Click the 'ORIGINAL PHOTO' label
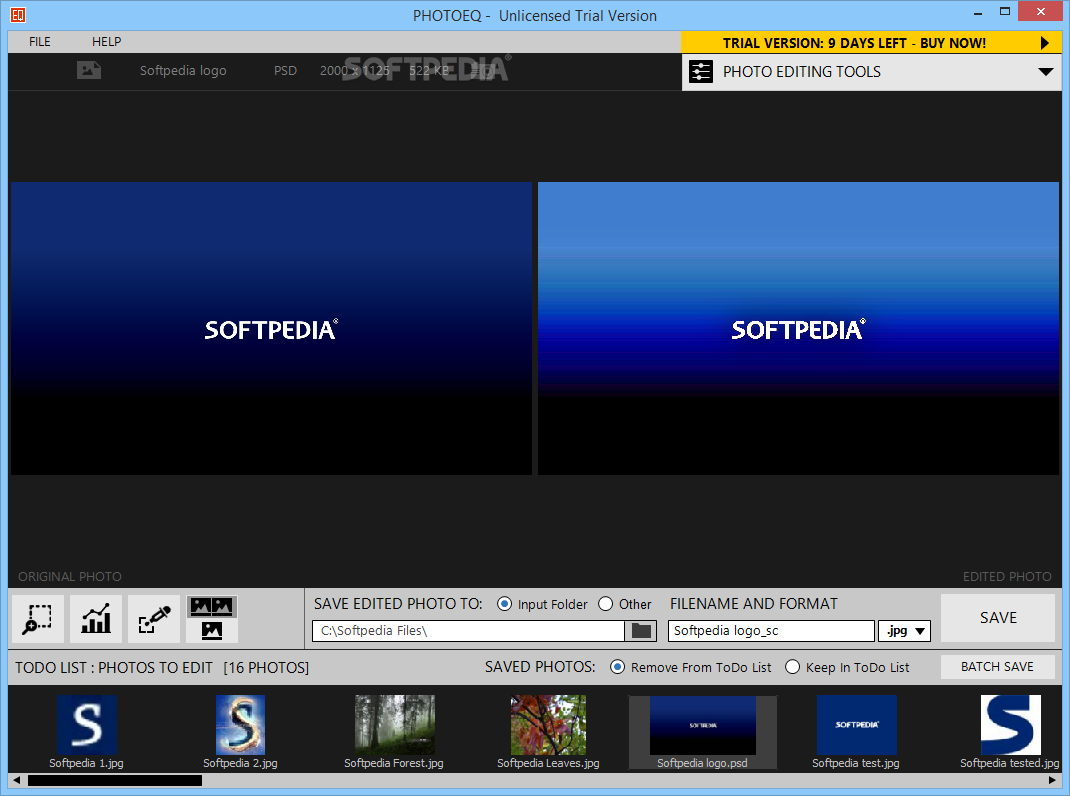Screen dimensions: 1070x796 [x=70, y=577]
